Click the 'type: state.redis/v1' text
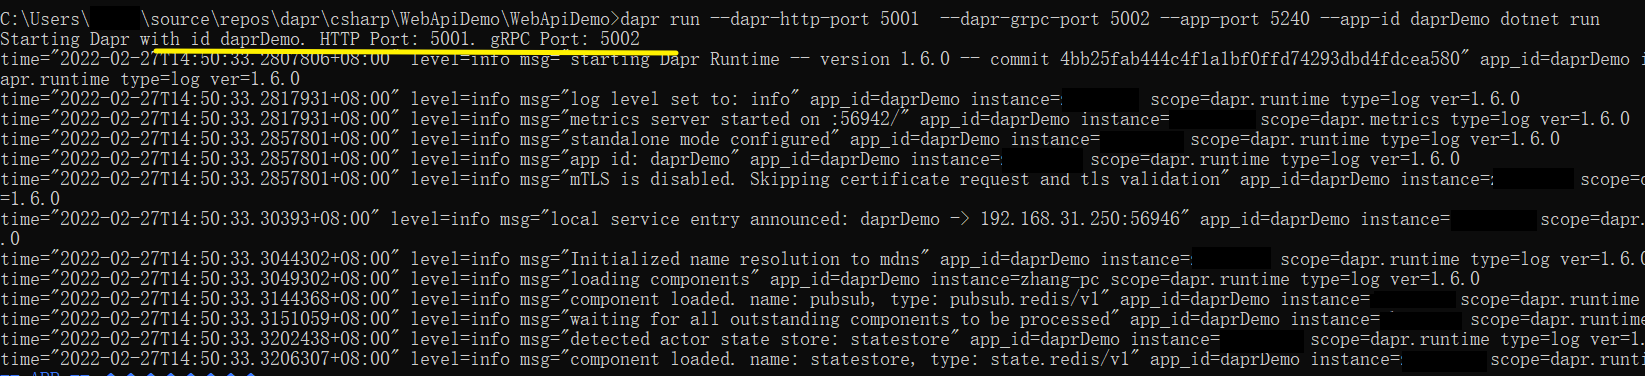 click(x=1030, y=359)
